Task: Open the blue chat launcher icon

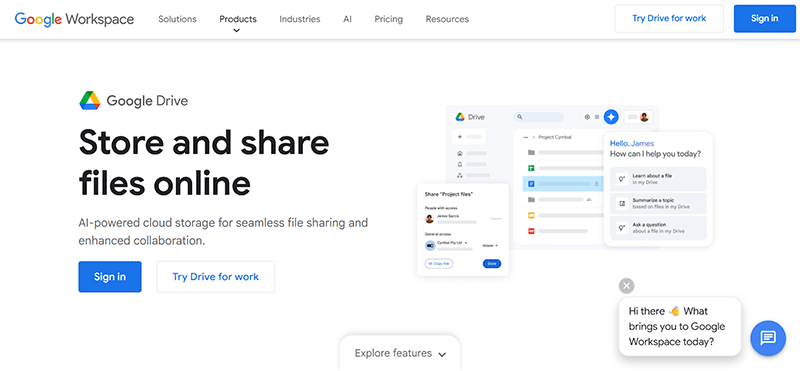Action: pyautogui.click(x=768, y=338)
